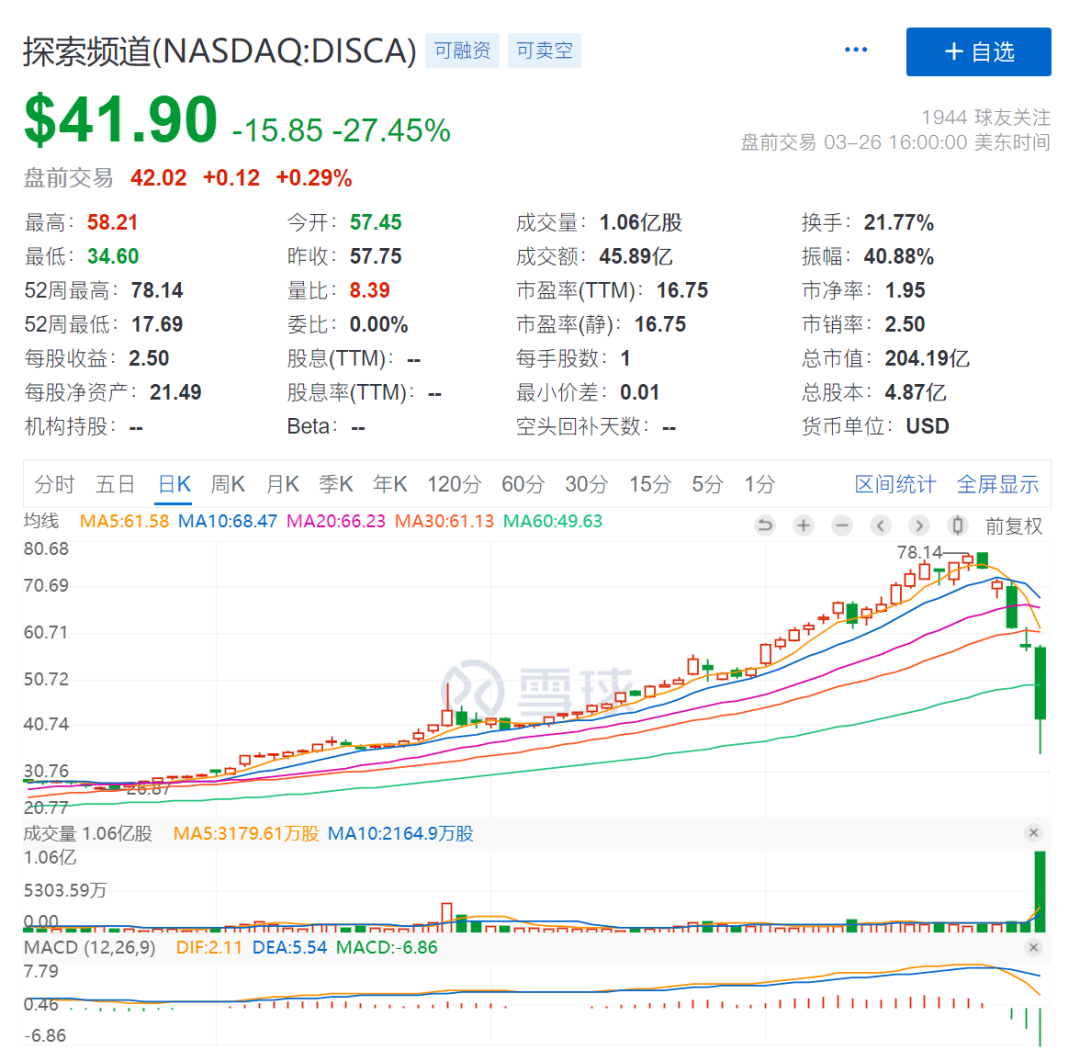This screenshot has width=1080, height=1050.
Task: Click the 52周最低 value 17.69
Action: (x=157, y=324)
